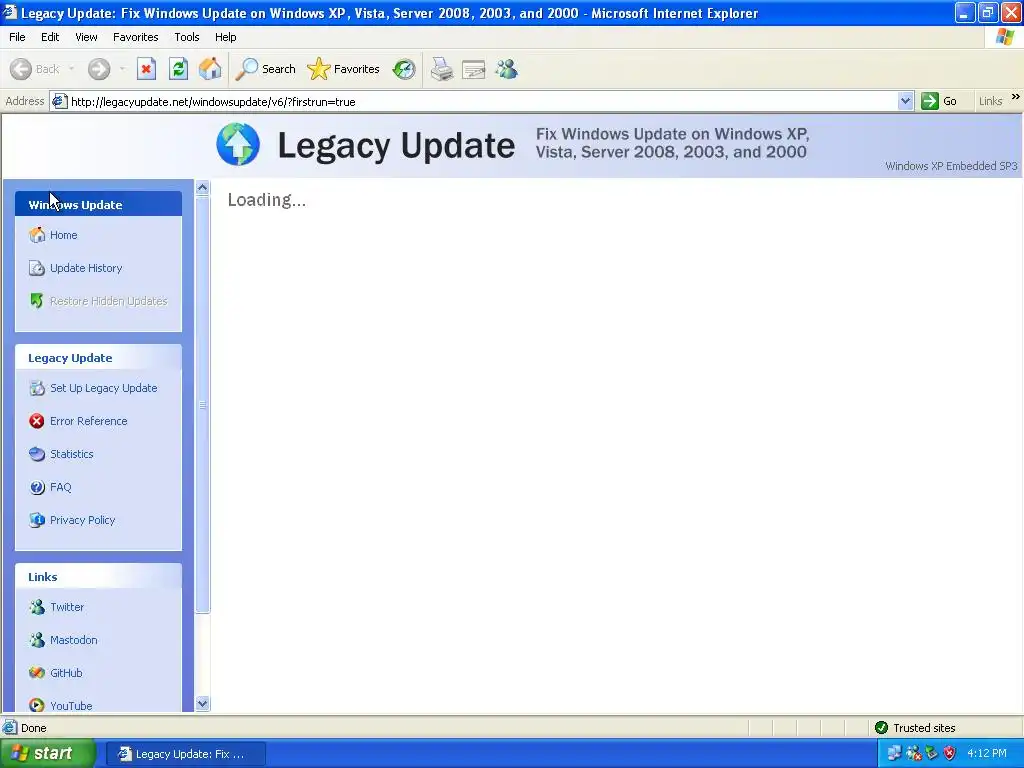Image resolution: width=1024 pixels, height=768 pixels.
Task: Click Restore Hidden Updates in the sidebar
Action: (108, 301)
